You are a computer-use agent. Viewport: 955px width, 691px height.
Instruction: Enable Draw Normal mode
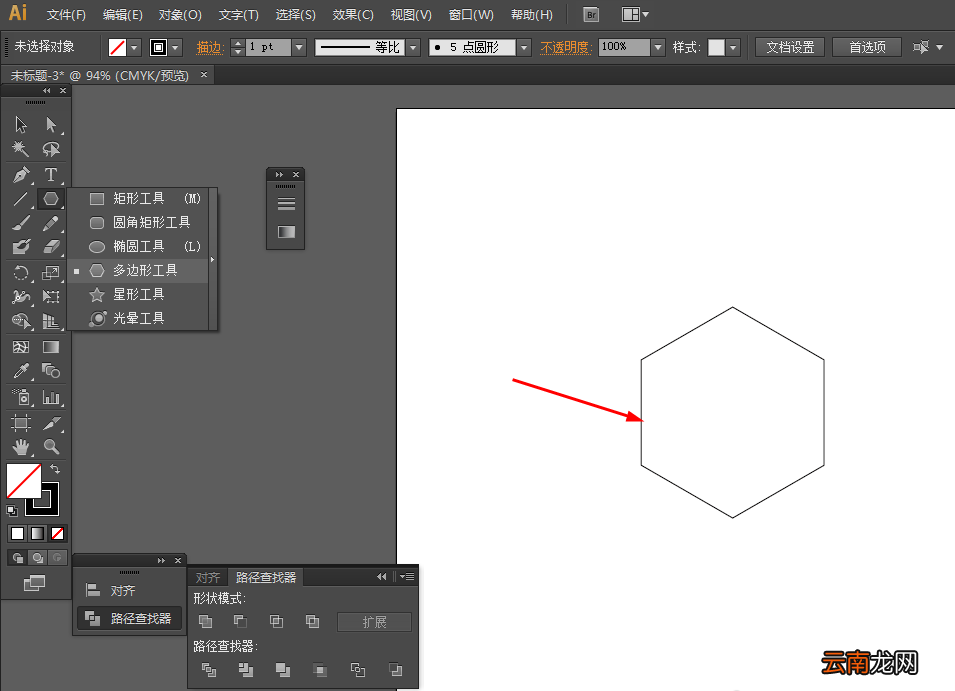[x=18, y=558]
